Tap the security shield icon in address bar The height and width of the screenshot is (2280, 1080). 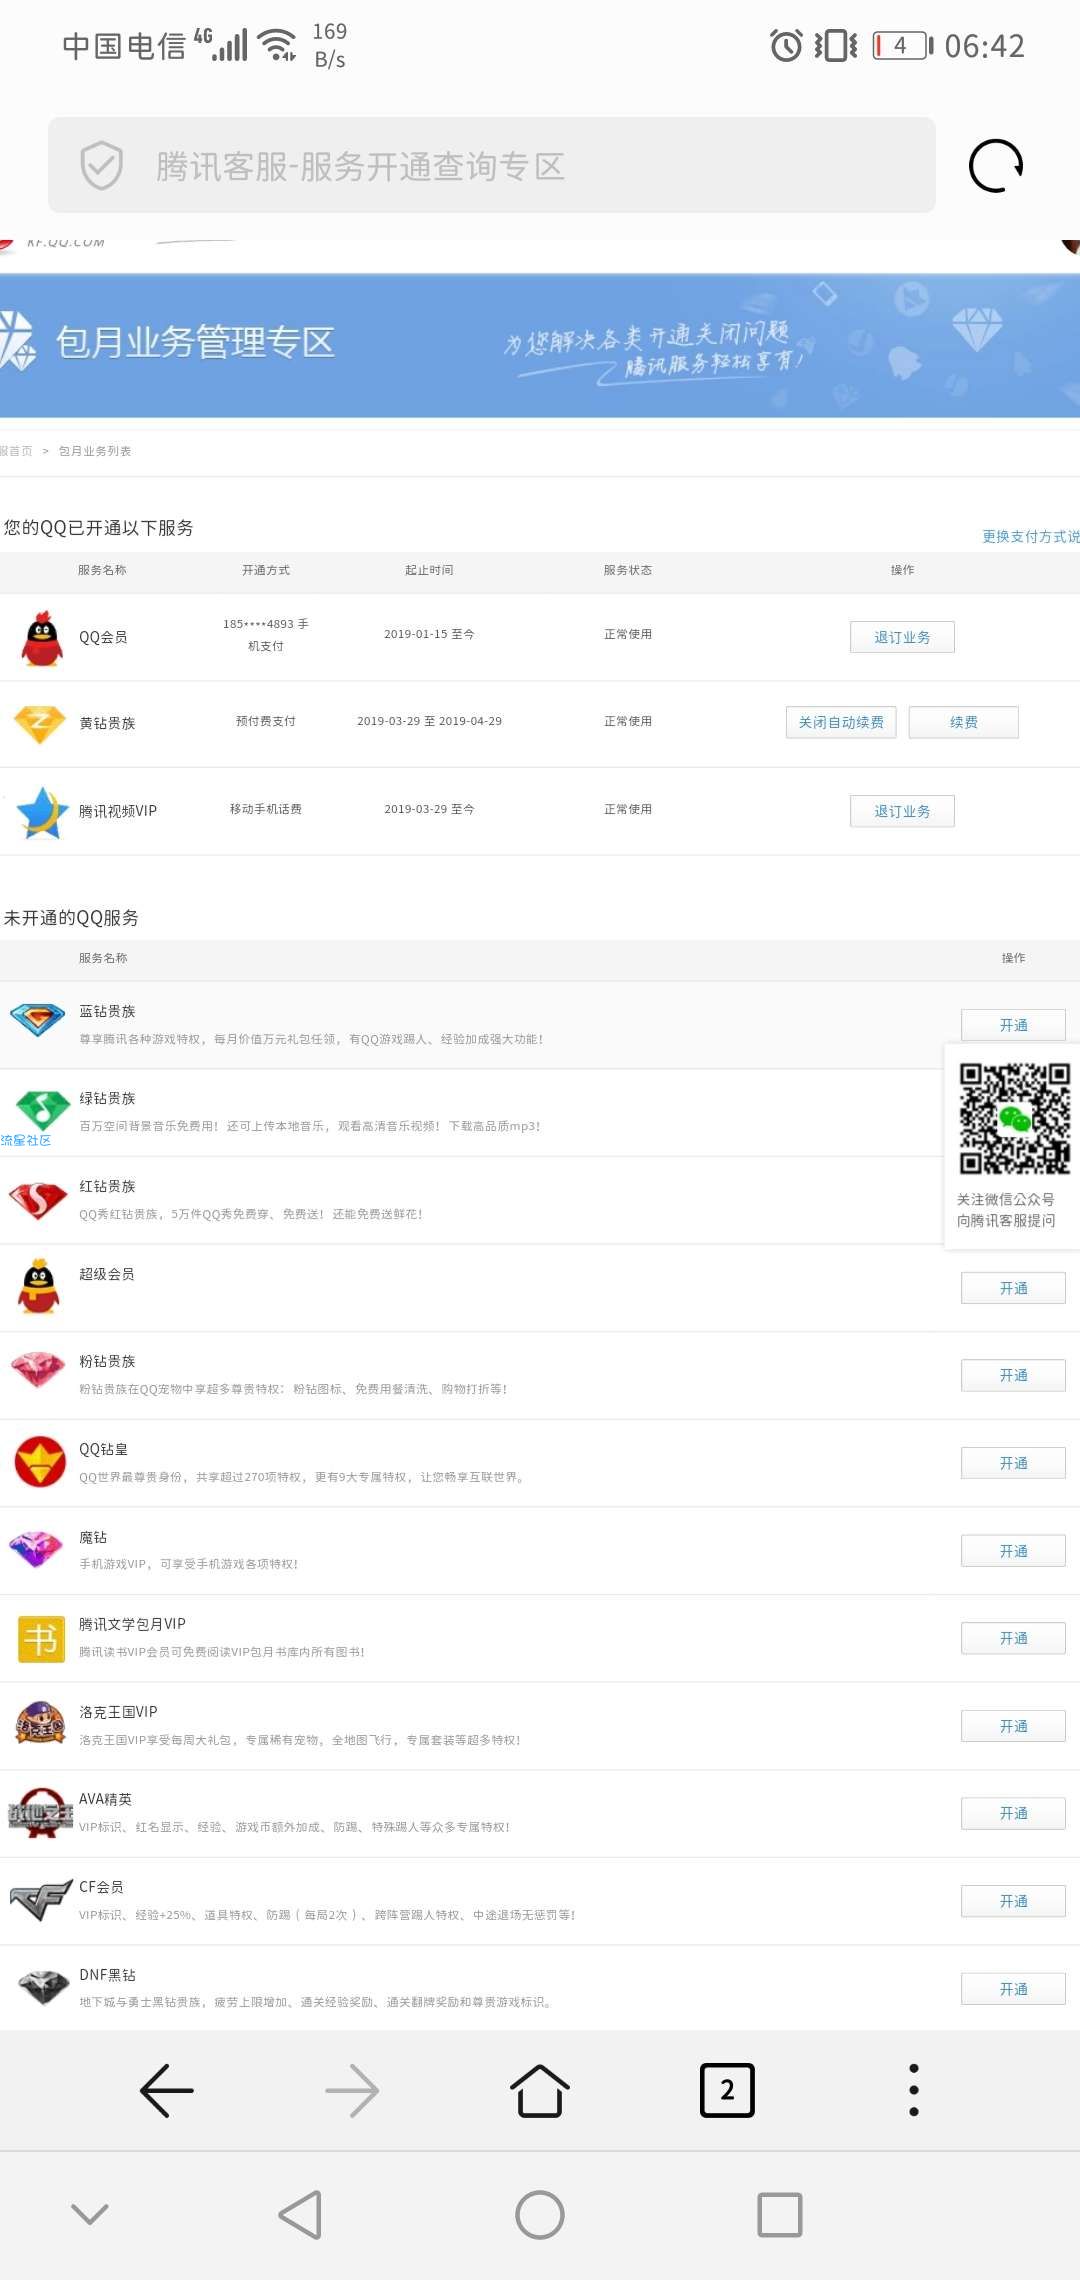pyautogui.click(x=101, y=165)
